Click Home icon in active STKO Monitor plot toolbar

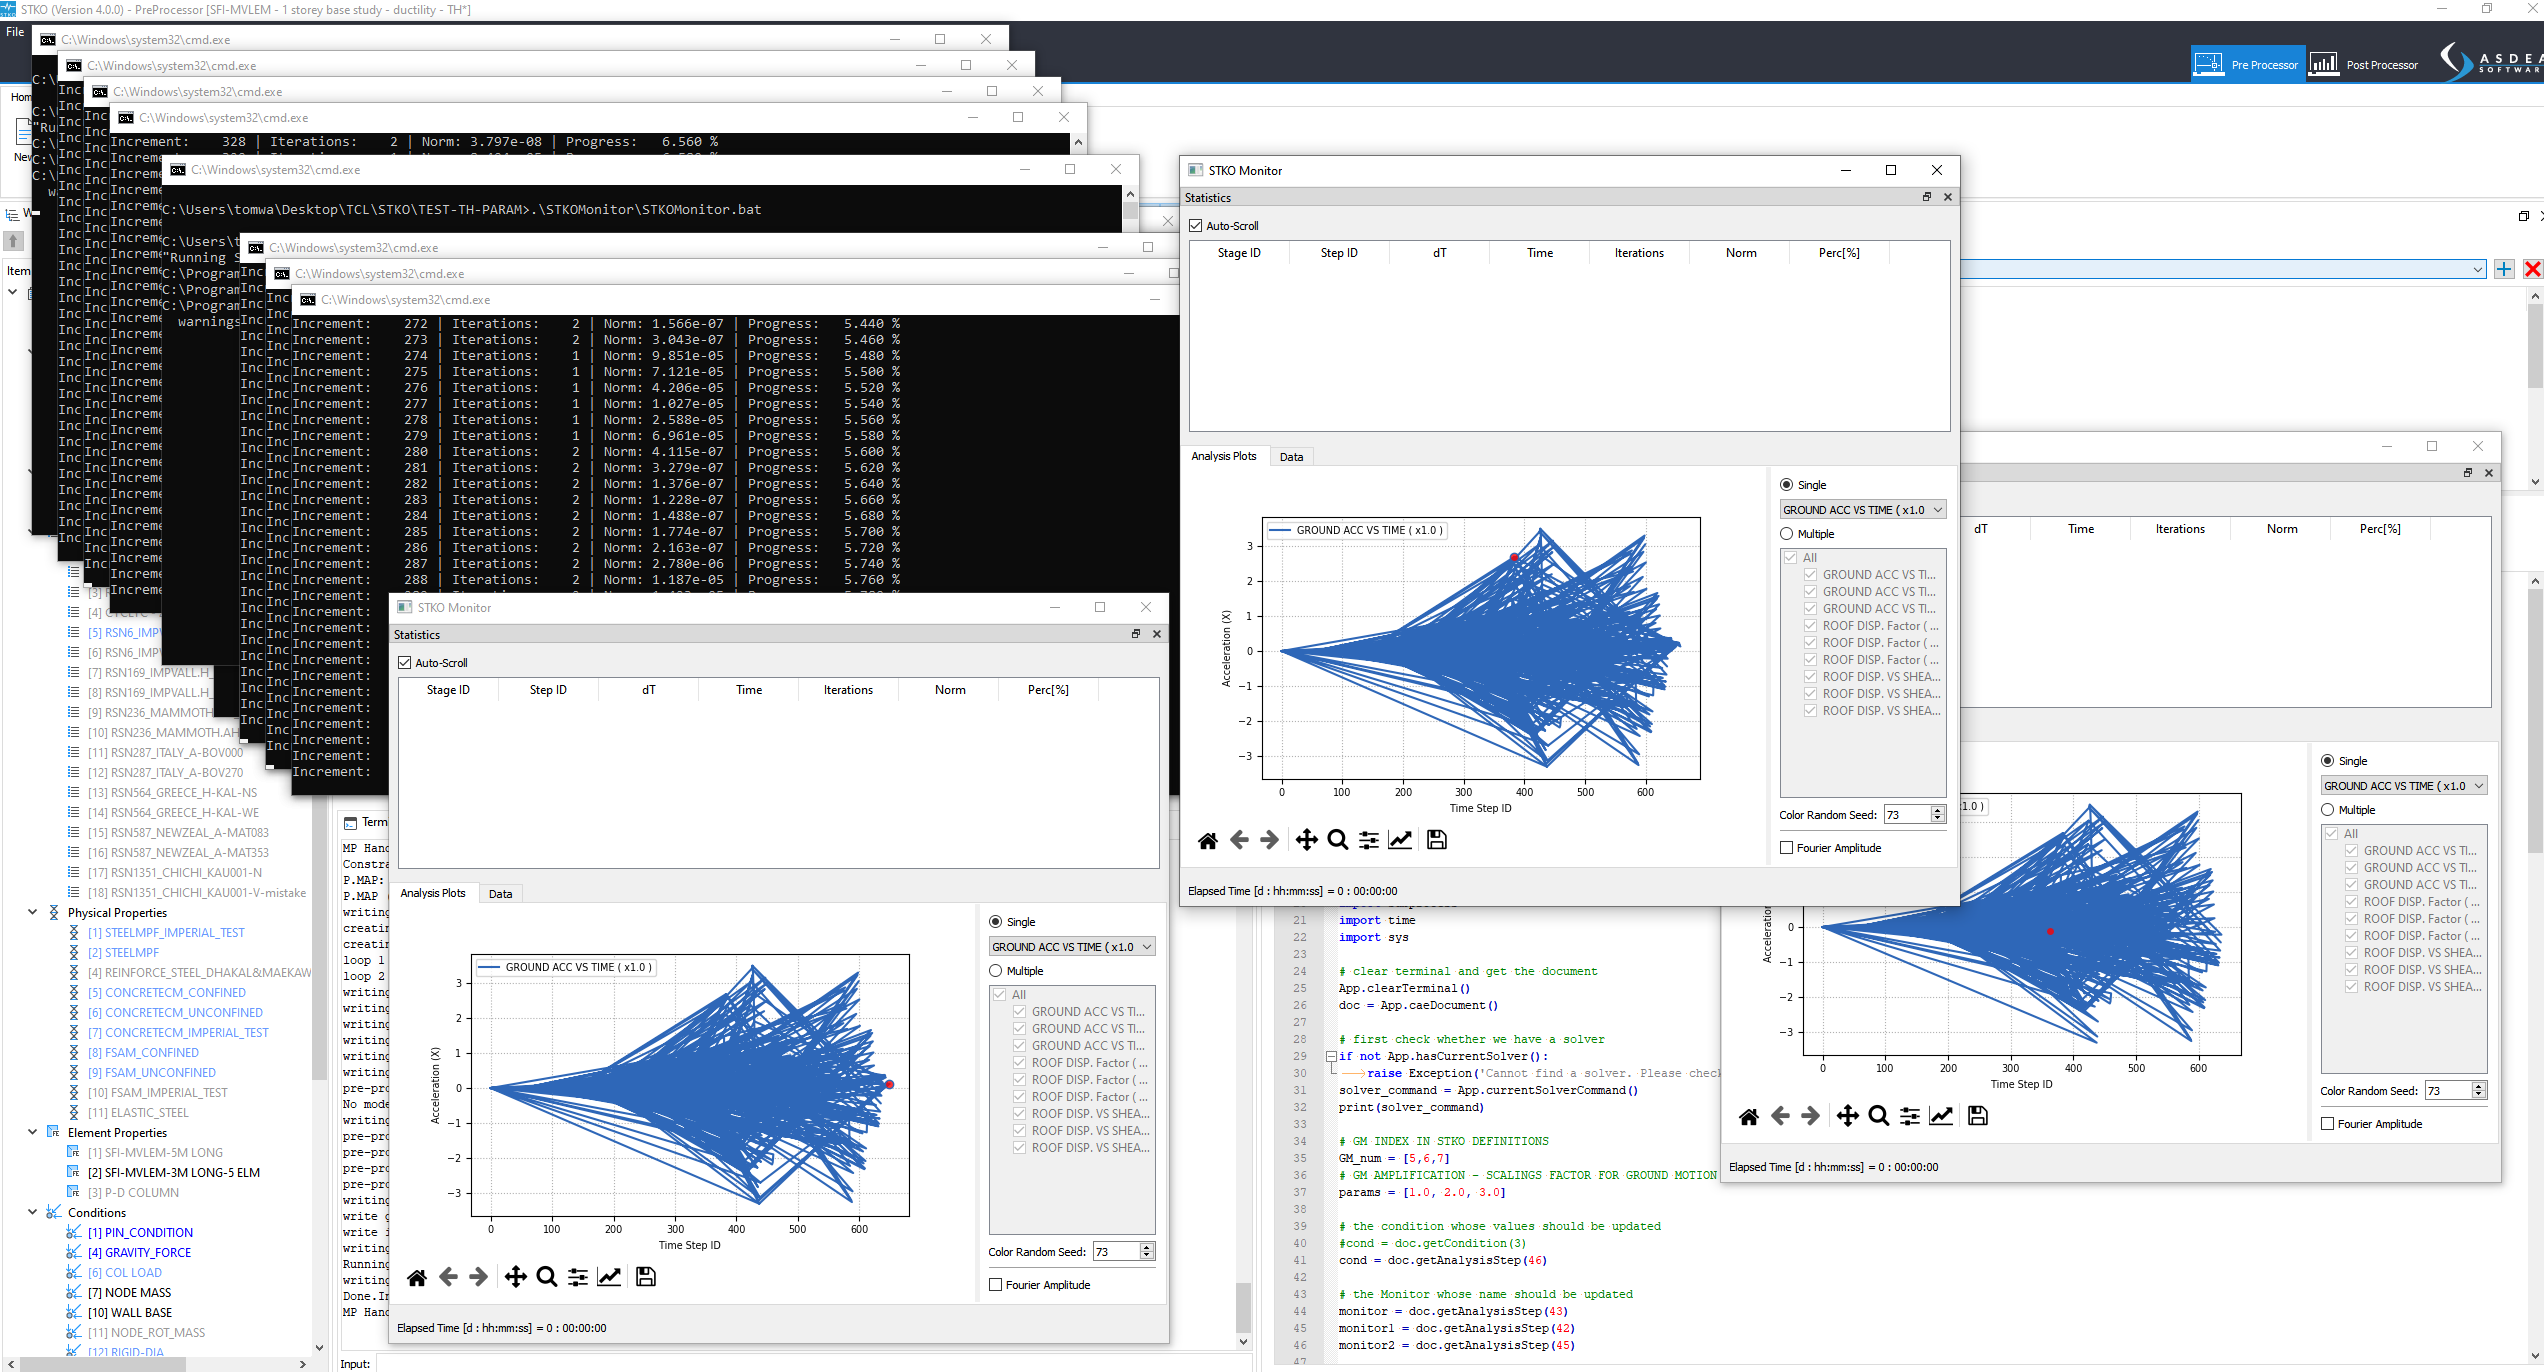[1208, 840]
